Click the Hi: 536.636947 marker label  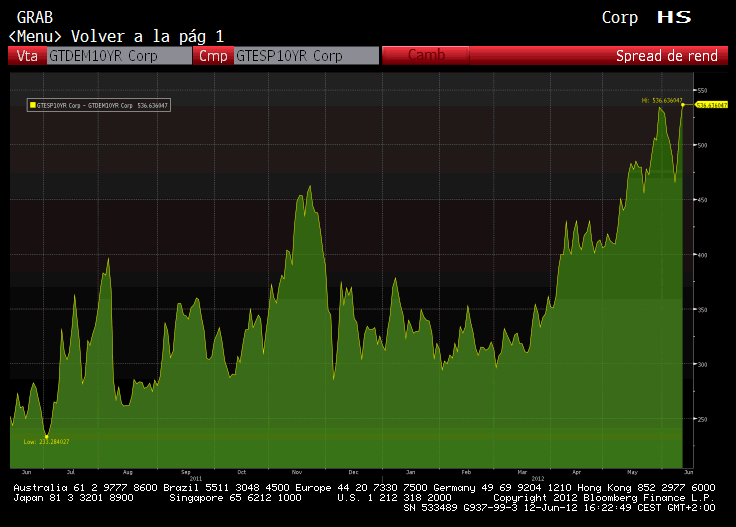point(662,100)
